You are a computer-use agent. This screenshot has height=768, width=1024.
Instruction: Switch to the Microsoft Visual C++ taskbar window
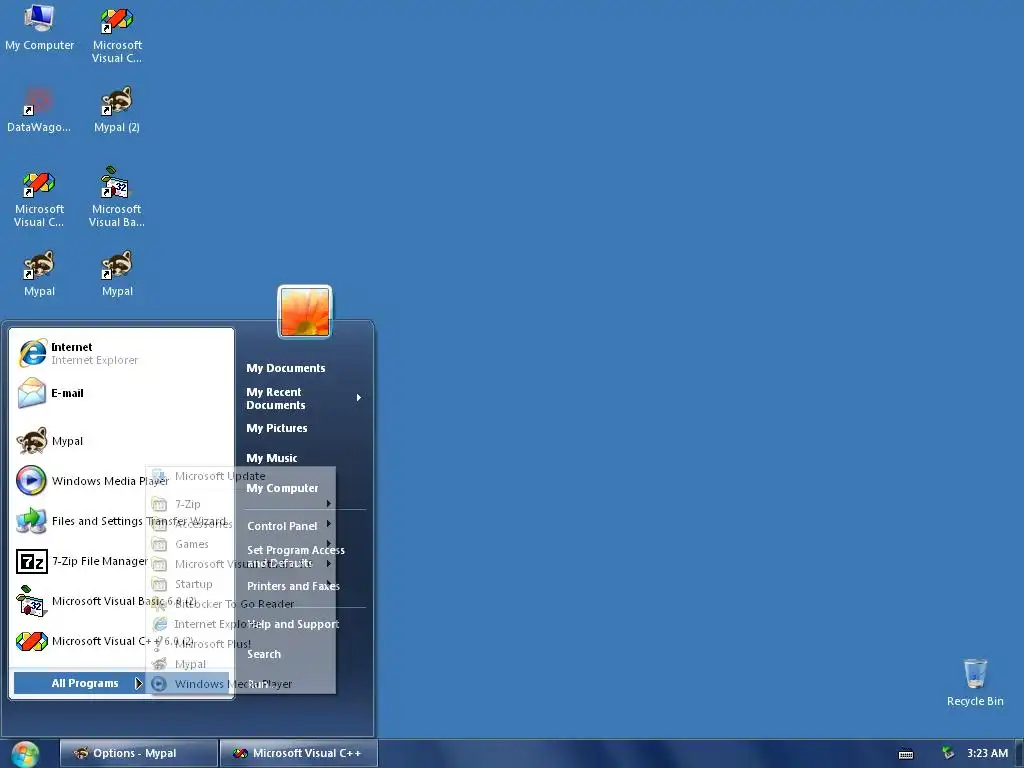(298, 753)
